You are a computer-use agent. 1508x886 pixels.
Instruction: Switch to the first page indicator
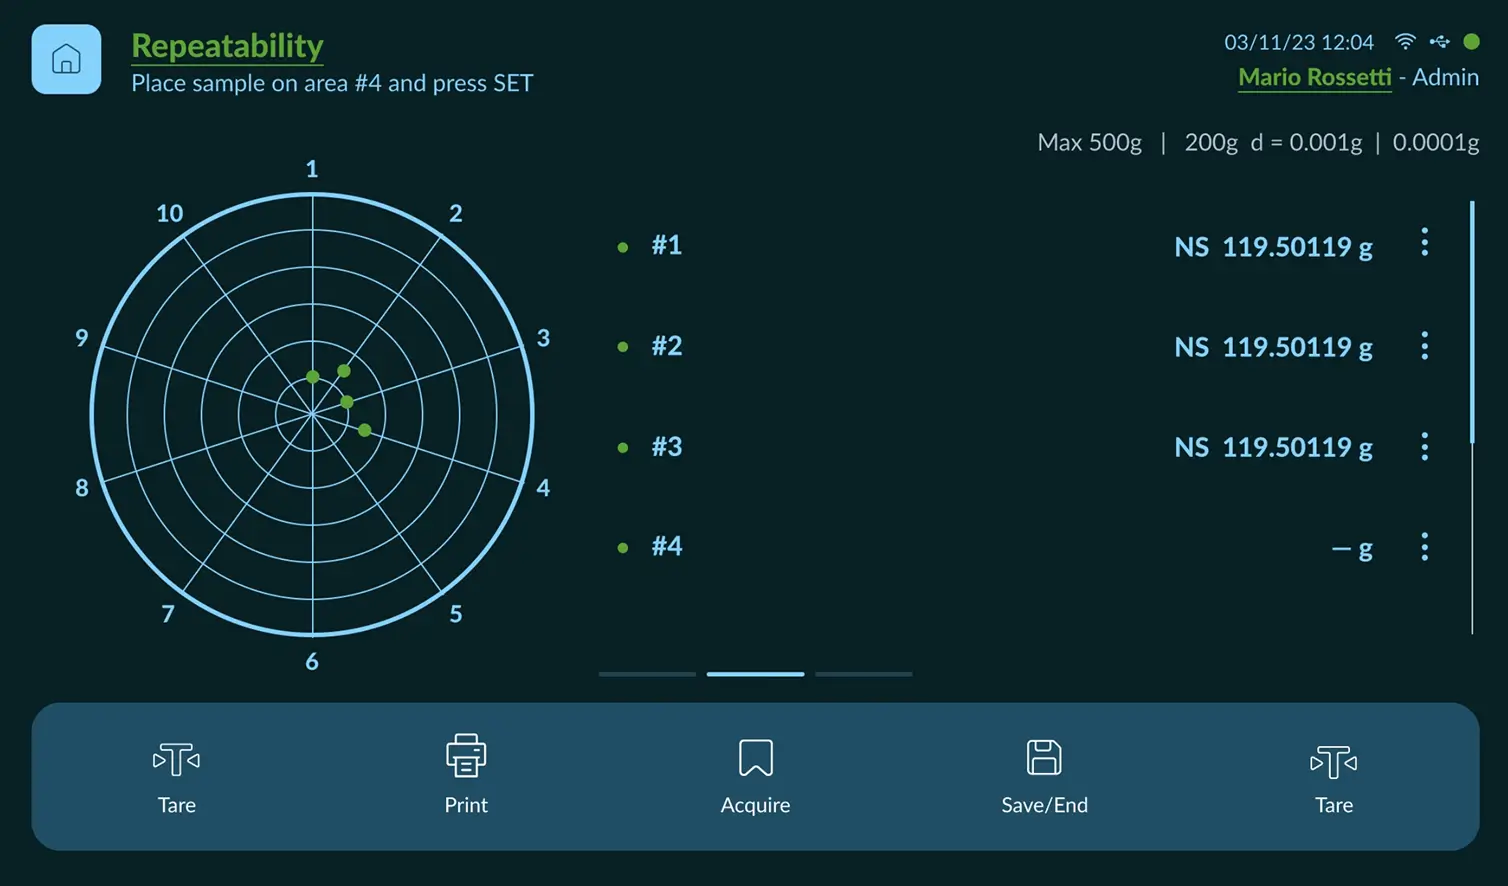coord(647,674)
